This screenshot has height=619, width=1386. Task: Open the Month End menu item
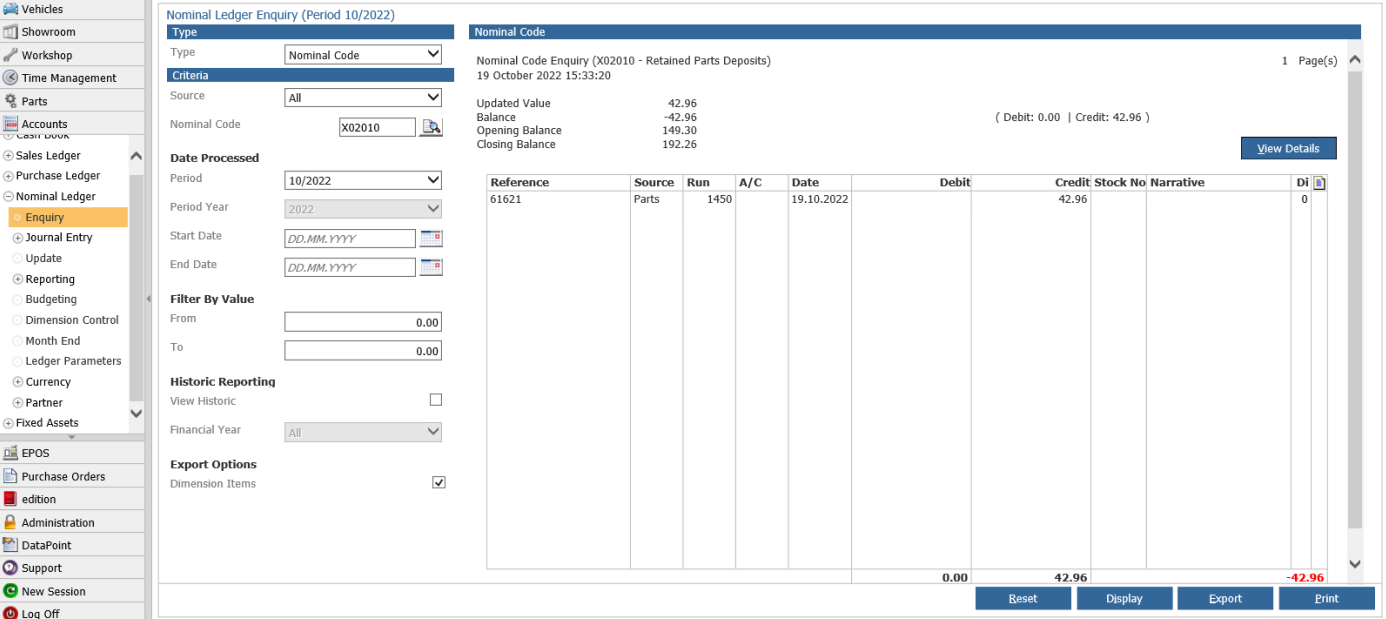click(x=53, y=341)
